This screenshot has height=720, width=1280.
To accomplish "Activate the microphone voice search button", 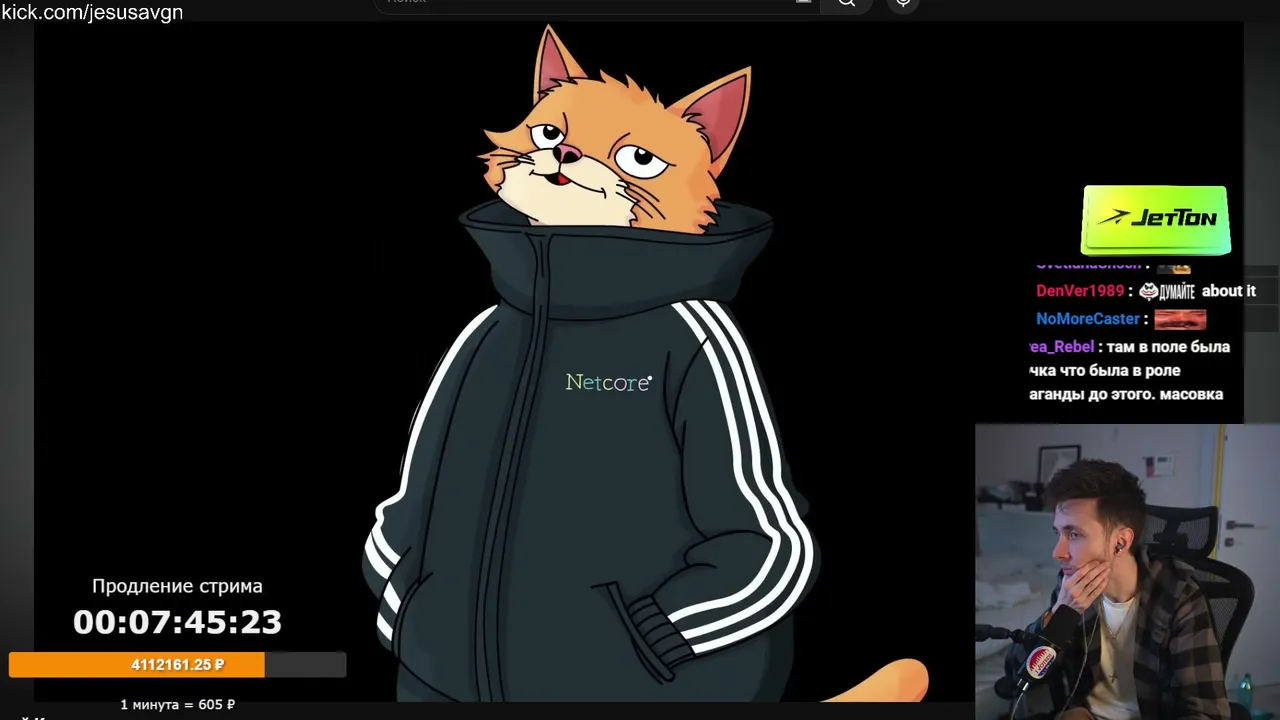I will pyautogui.click(x=903, y=3).
